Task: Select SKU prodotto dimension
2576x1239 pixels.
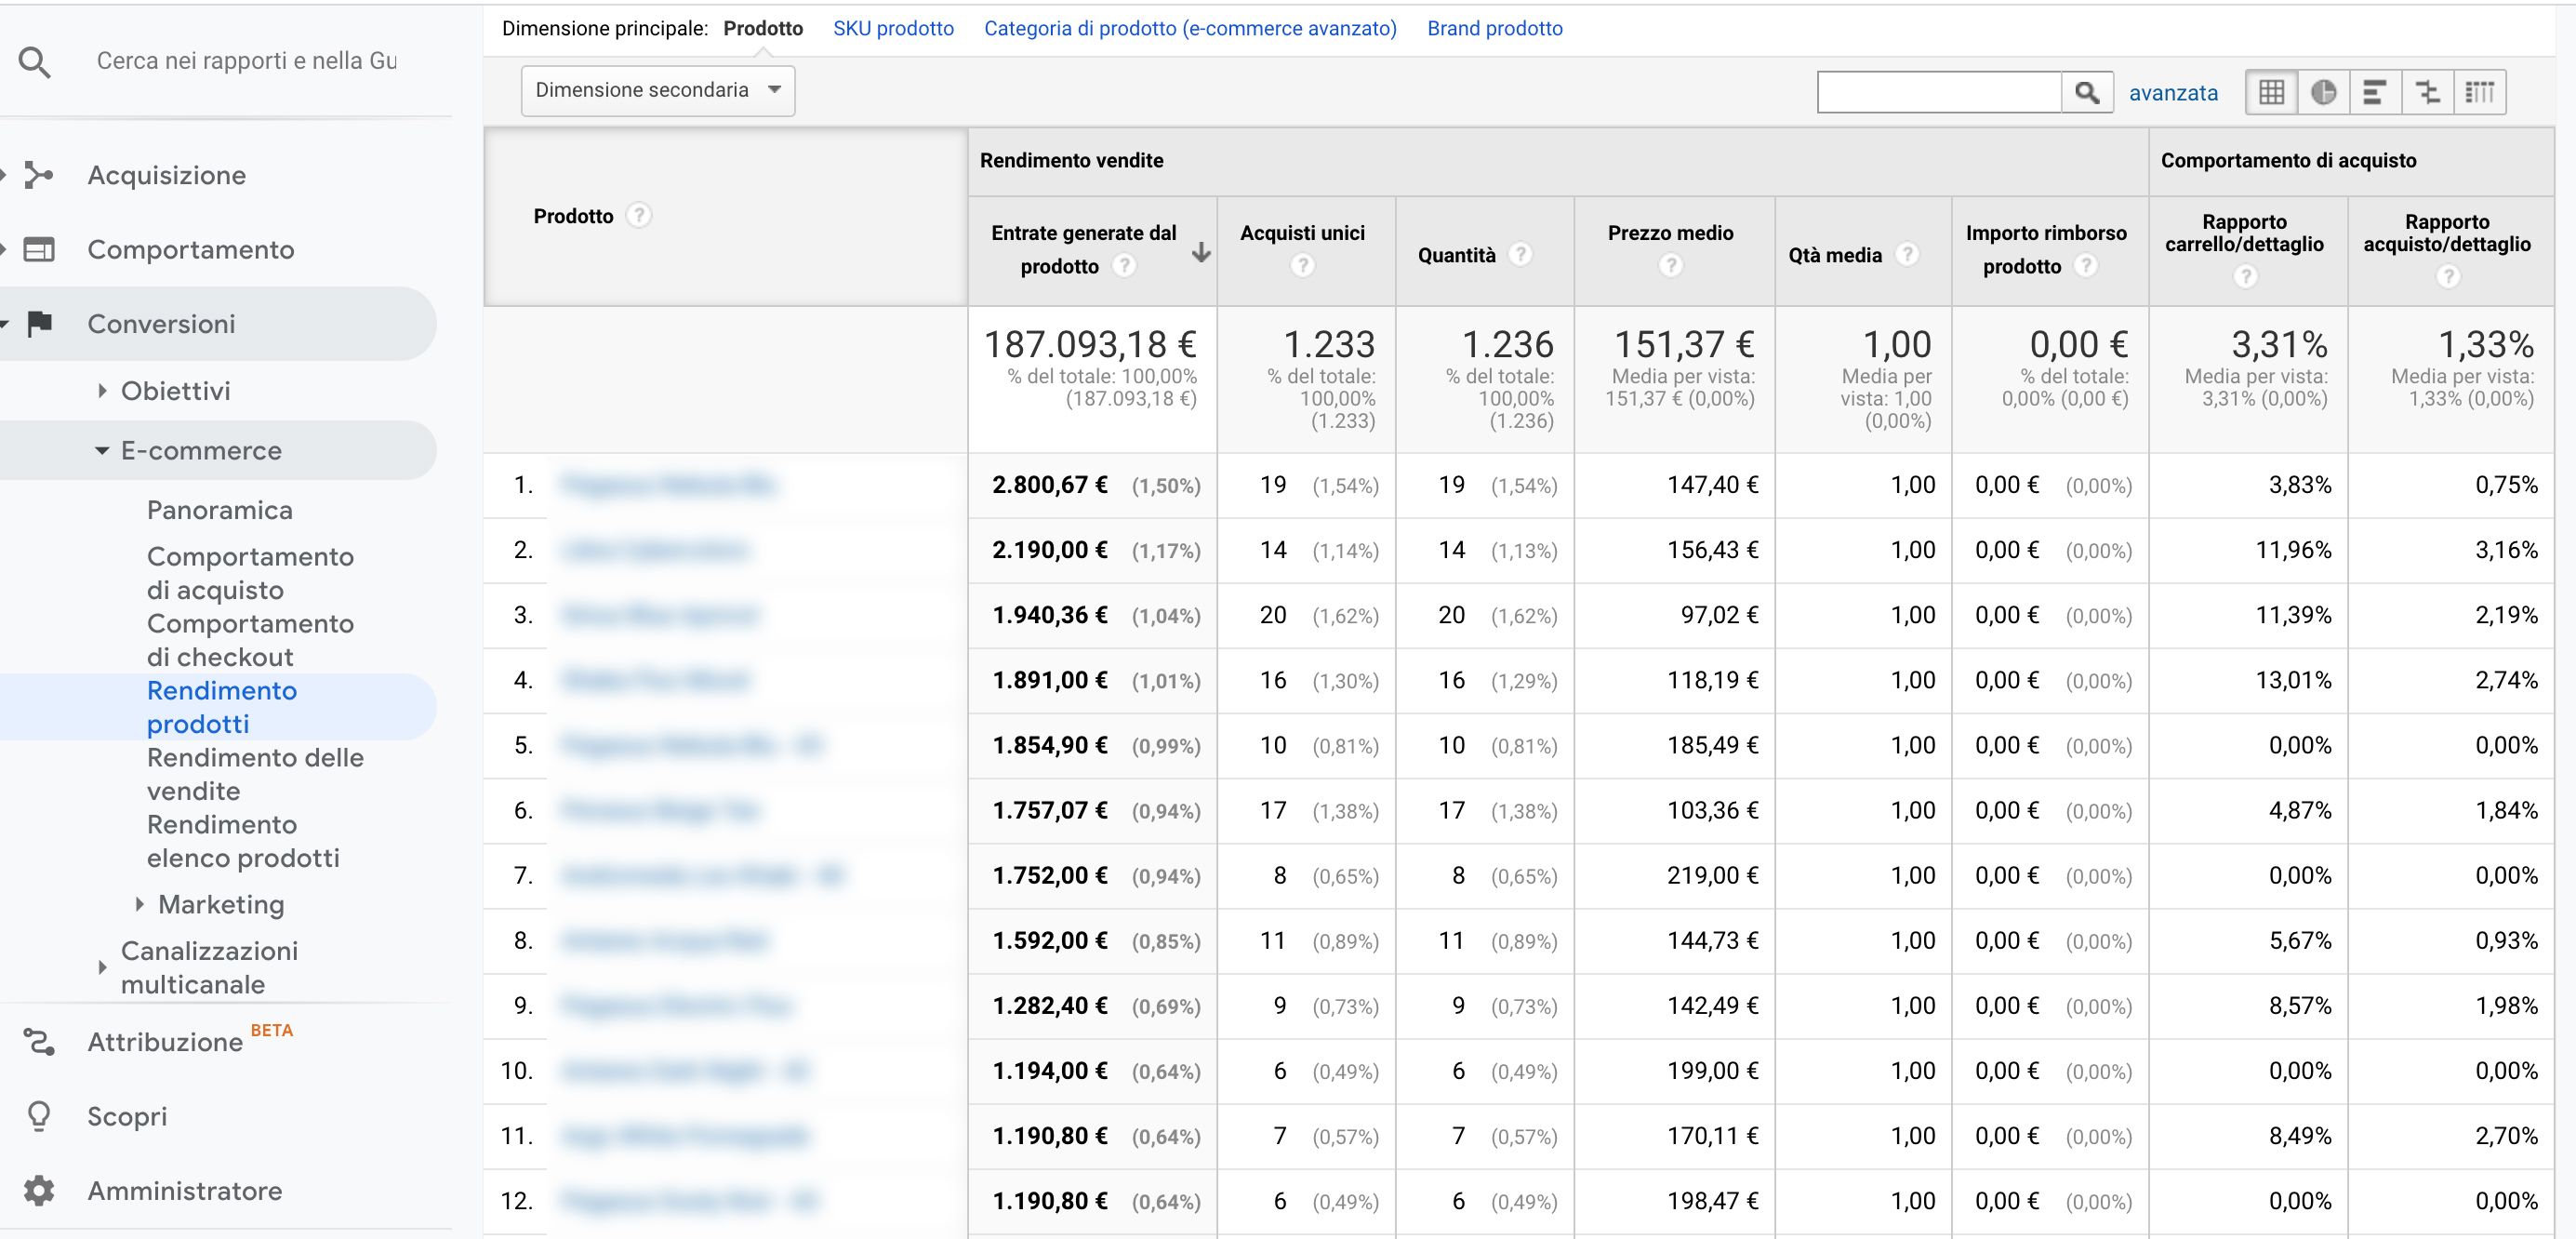Action: tap(893, 28)
